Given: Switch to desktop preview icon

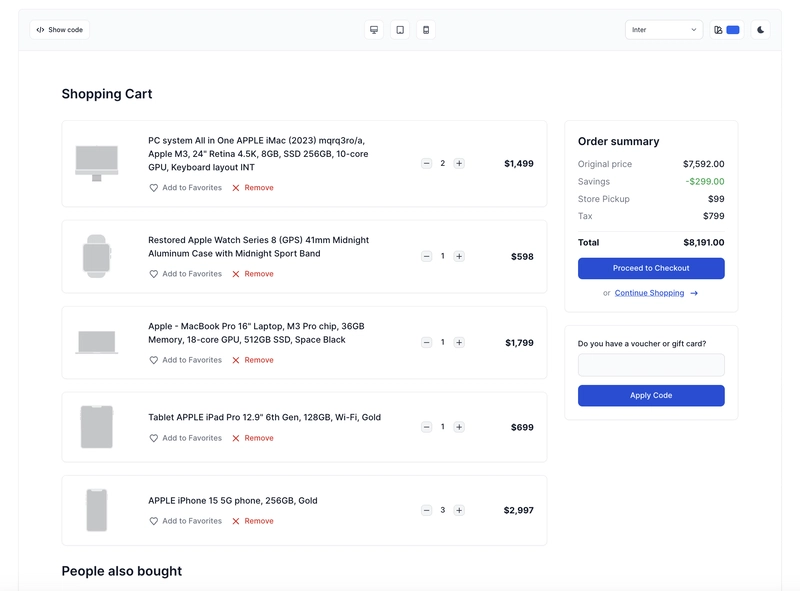Looking at the screenshot, I should tap(374, 30).
